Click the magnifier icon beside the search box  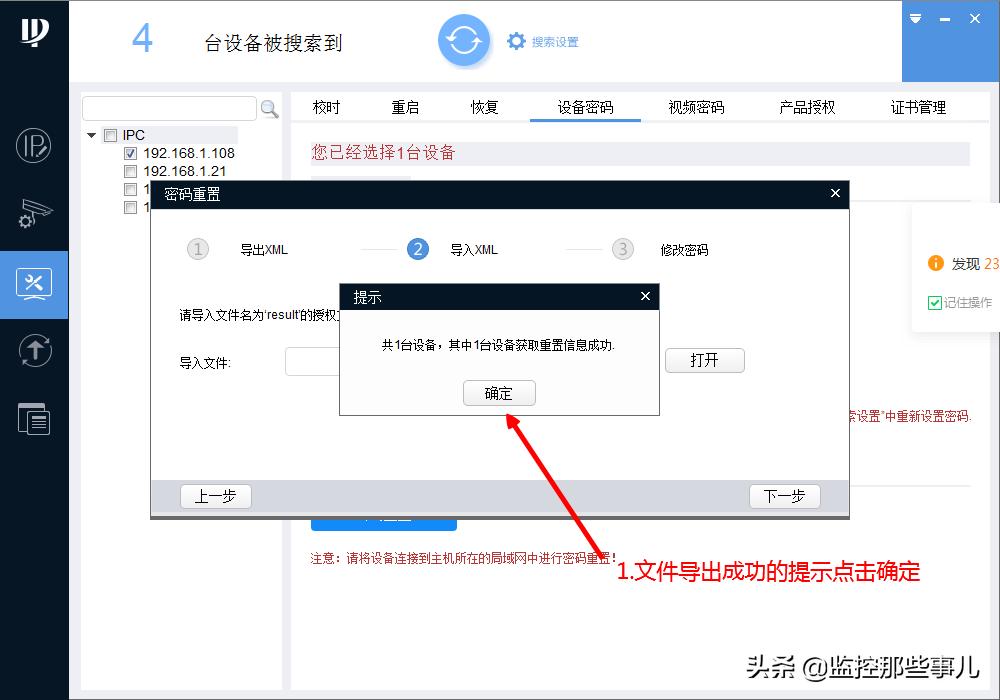pos(268,108)
